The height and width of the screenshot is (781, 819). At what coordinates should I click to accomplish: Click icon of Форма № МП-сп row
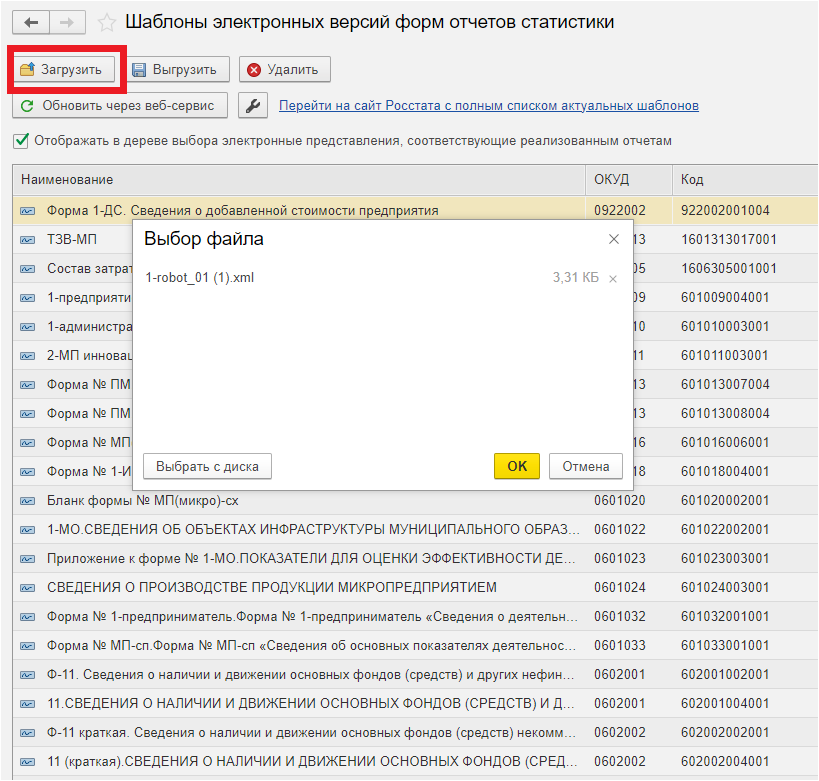tap(28, 646)
